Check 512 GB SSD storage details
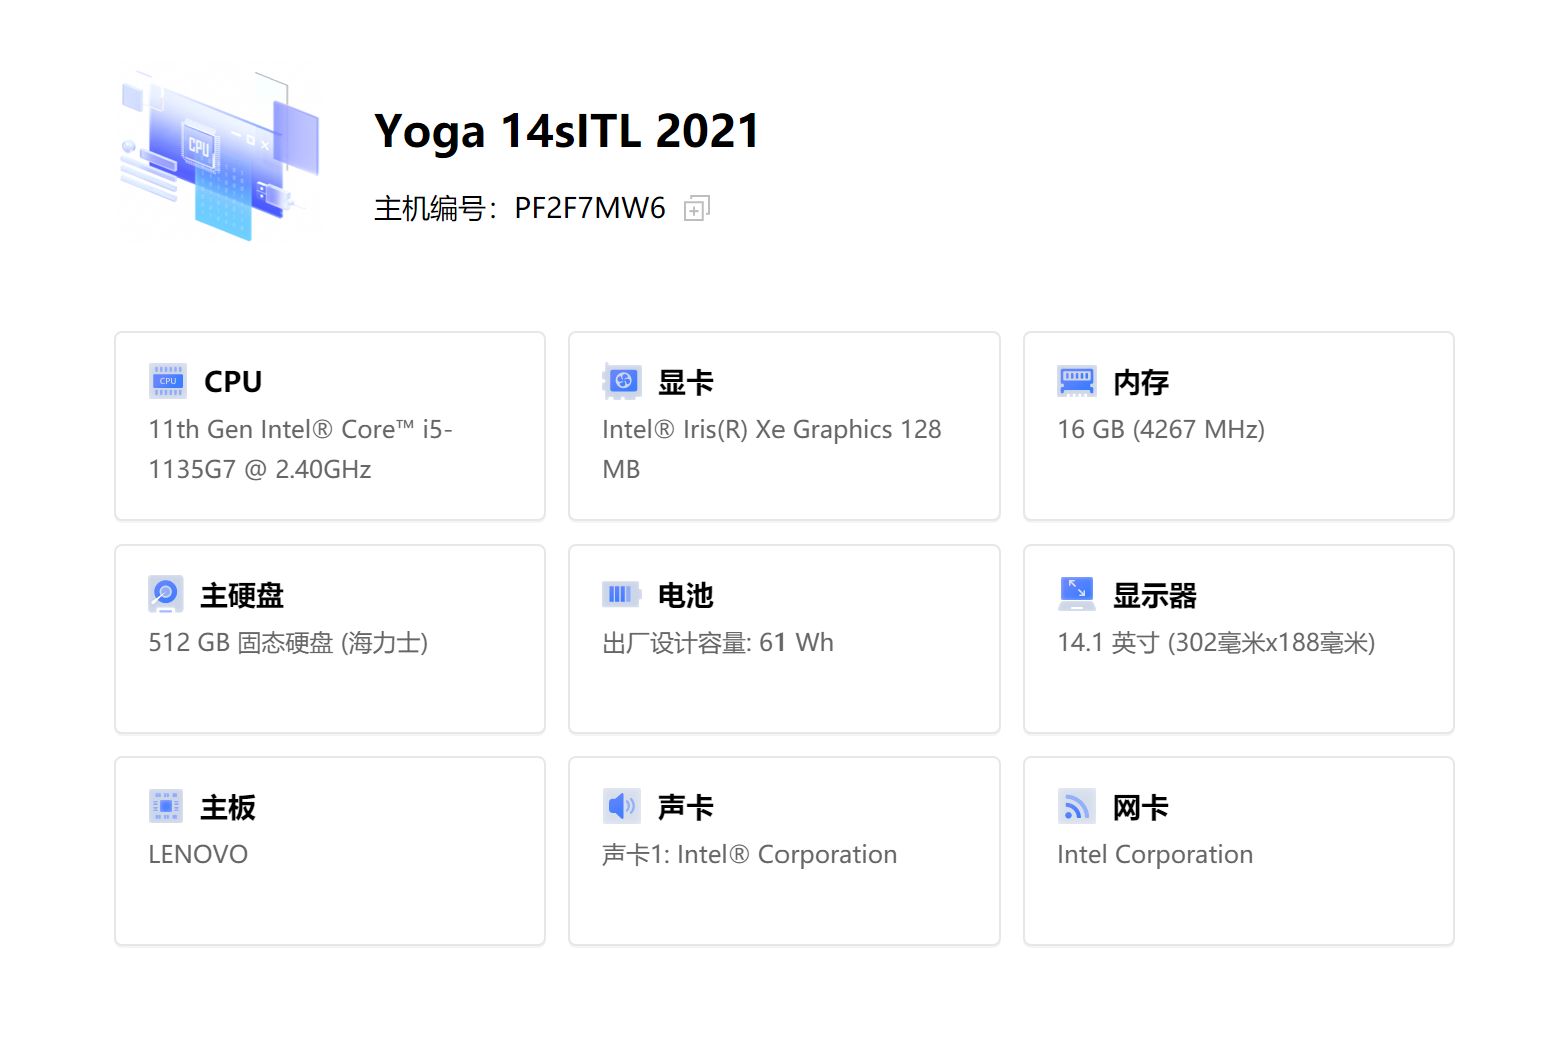 pos(288,642)
